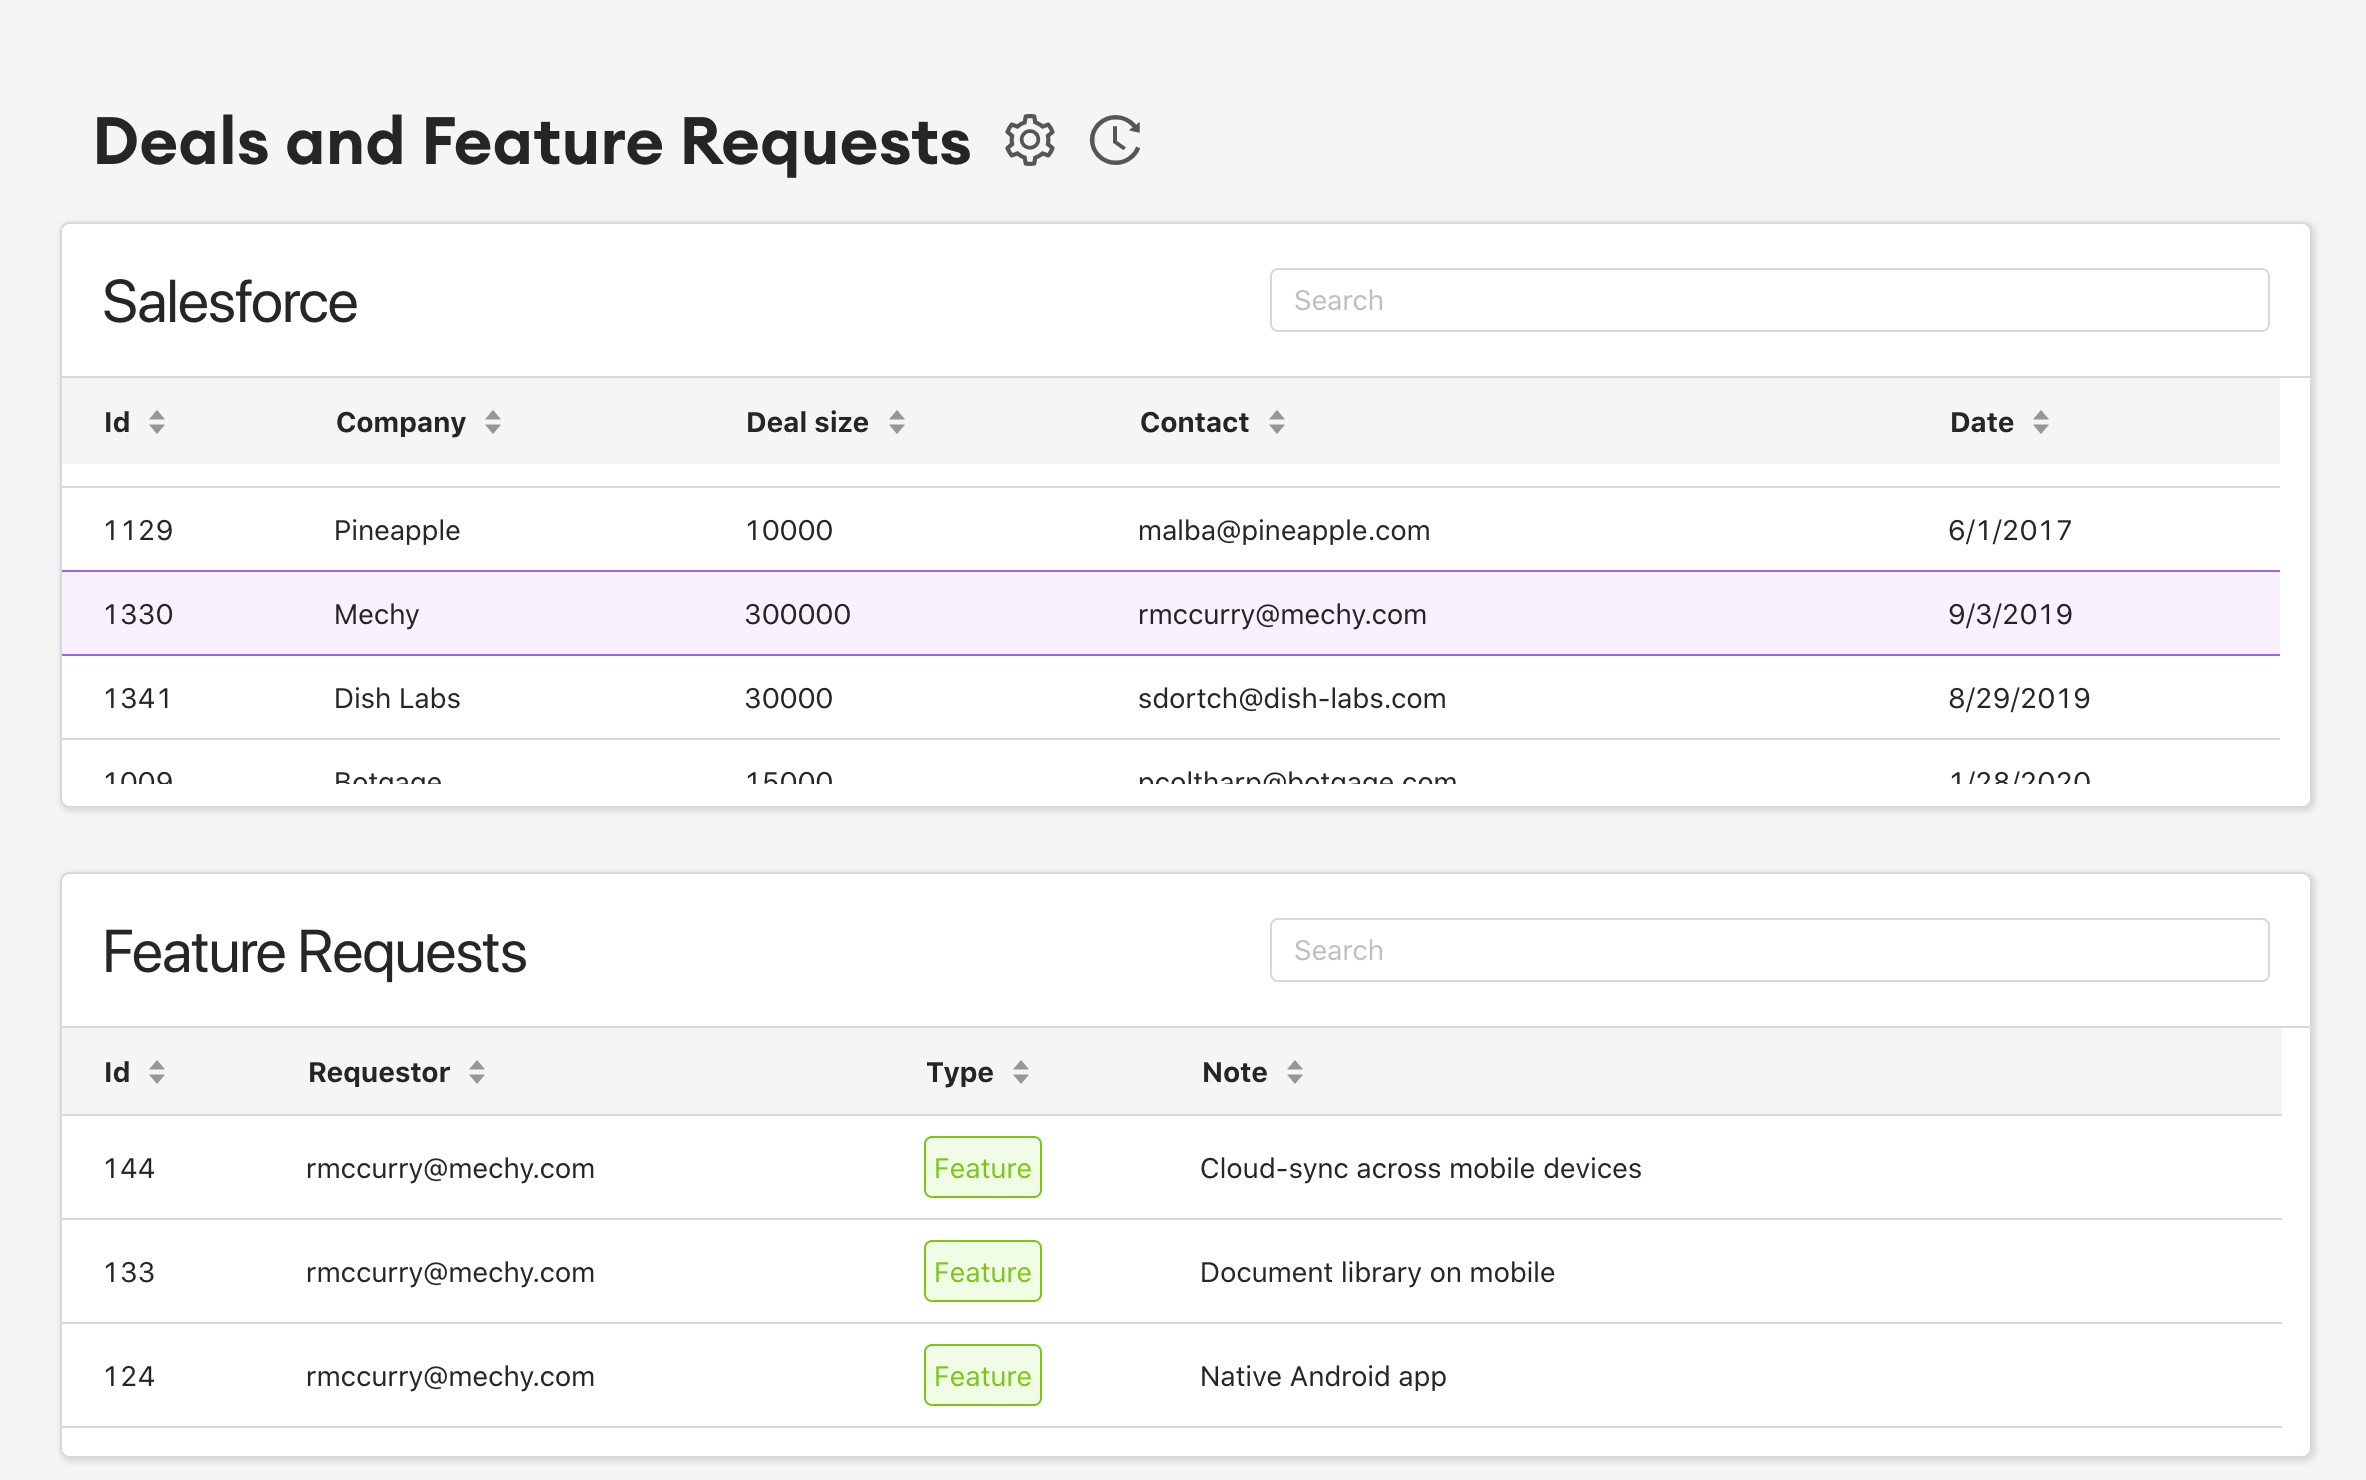This screenshot has height=1480, width=2366.
Task: Click Feature tag in row 133
Action: (x=982, y=1271)
